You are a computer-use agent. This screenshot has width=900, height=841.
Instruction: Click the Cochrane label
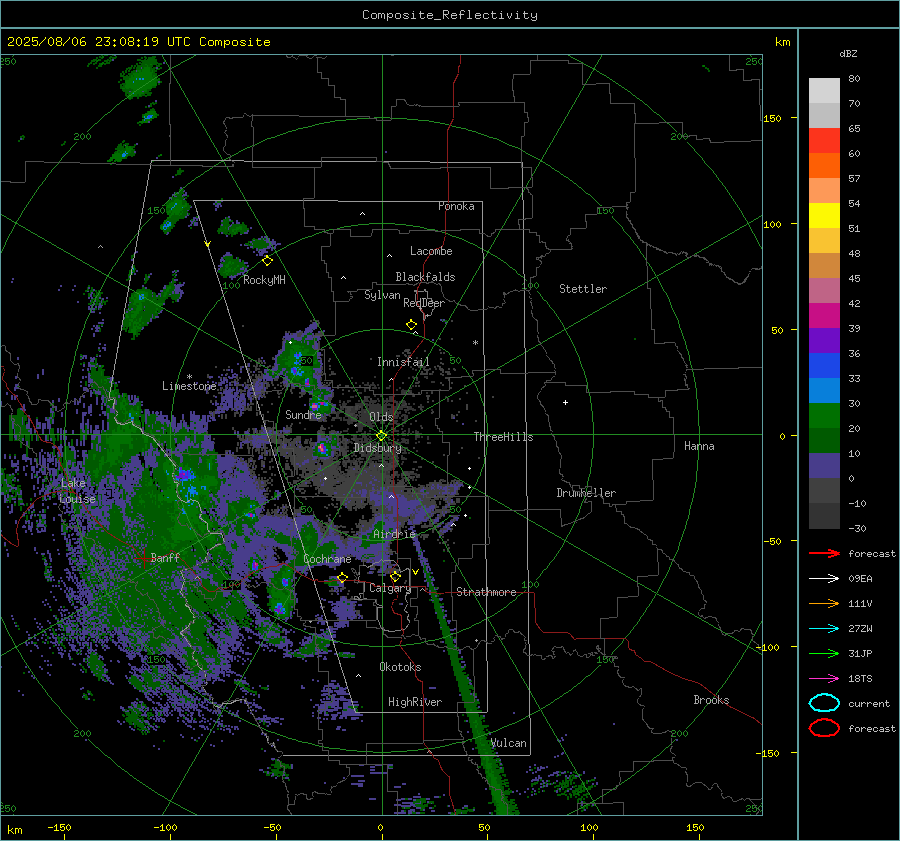(x=327, y=559)
